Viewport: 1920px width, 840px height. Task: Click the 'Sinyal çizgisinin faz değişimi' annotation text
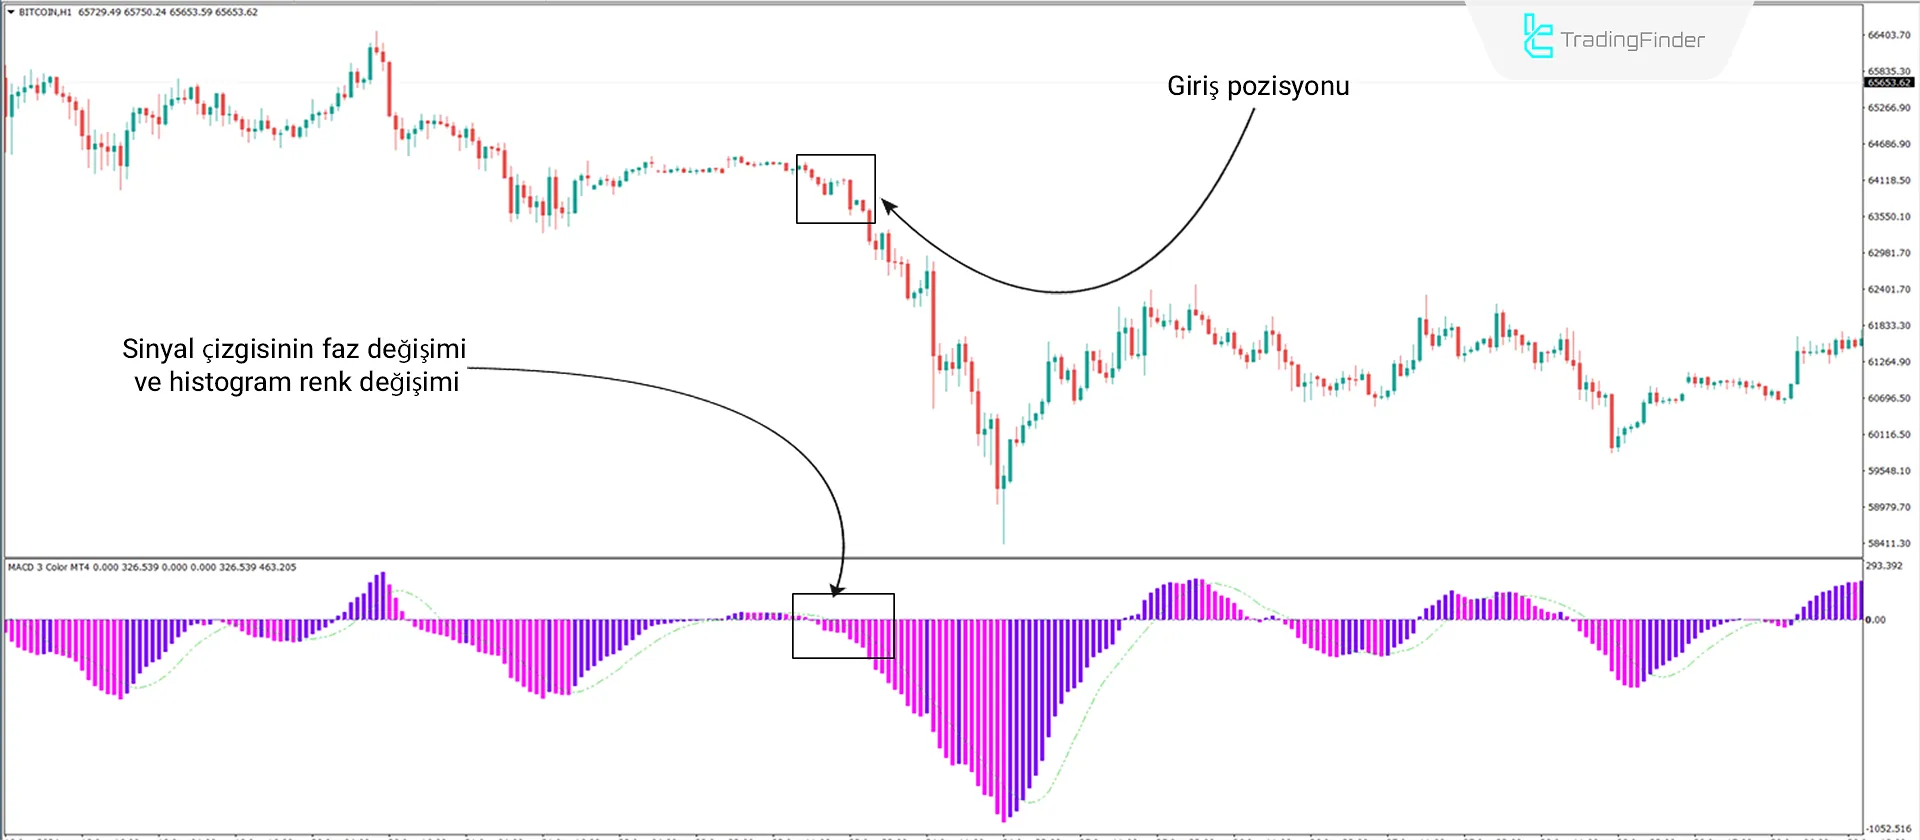click(x=294, y=349)
